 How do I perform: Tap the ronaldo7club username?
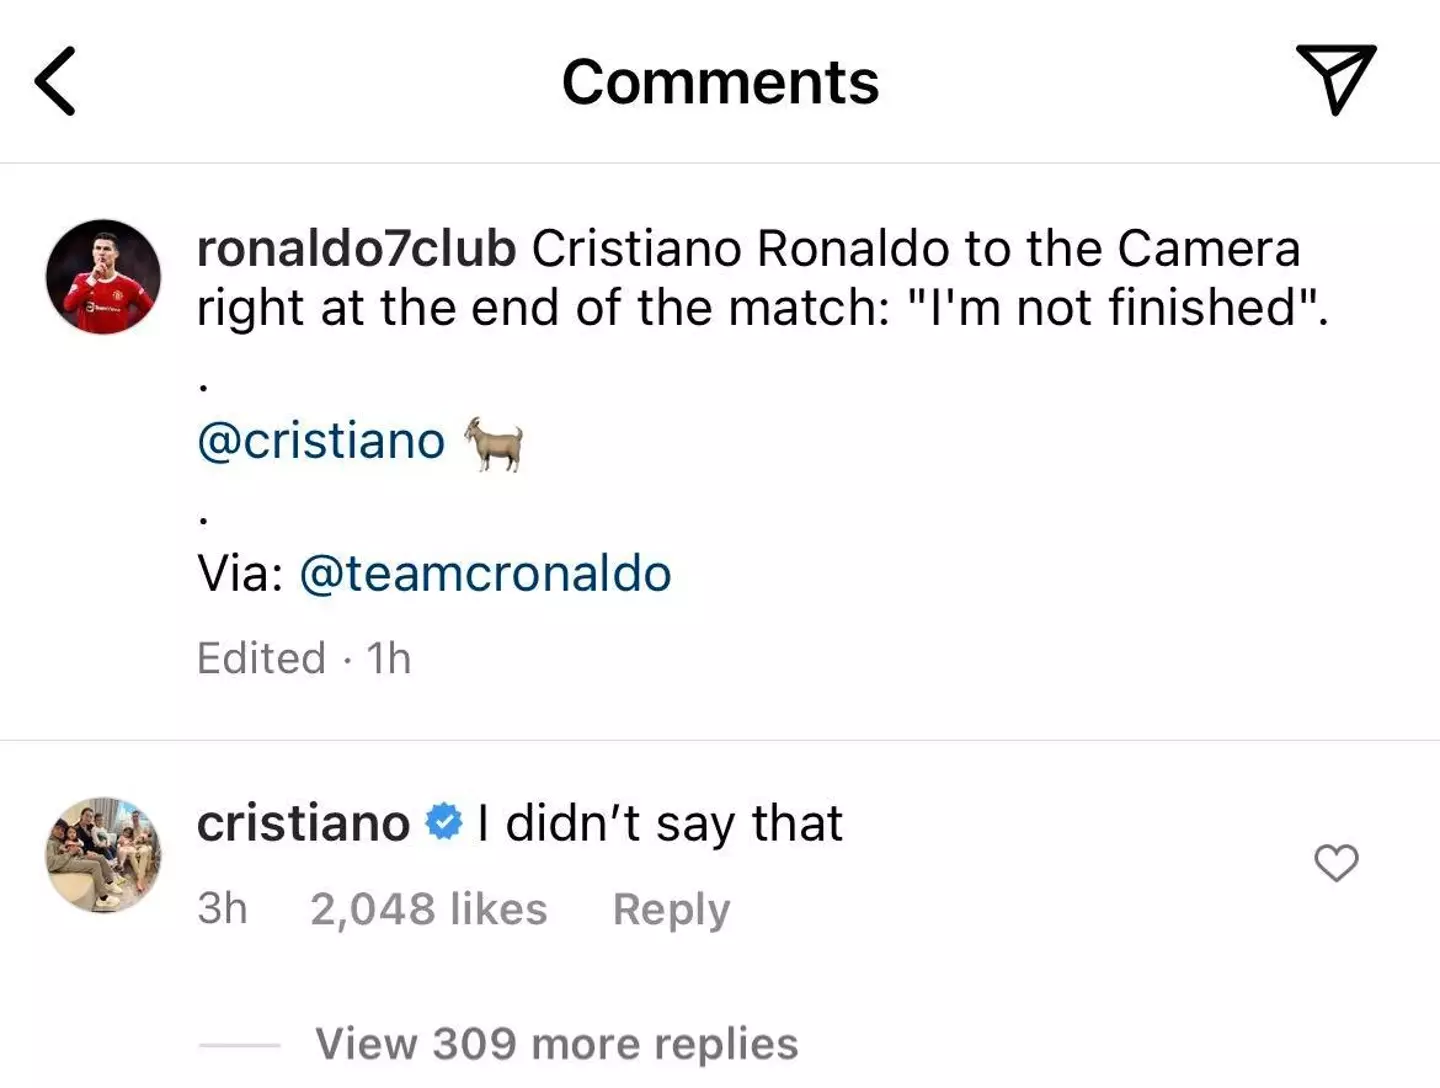tap(356, 249)
